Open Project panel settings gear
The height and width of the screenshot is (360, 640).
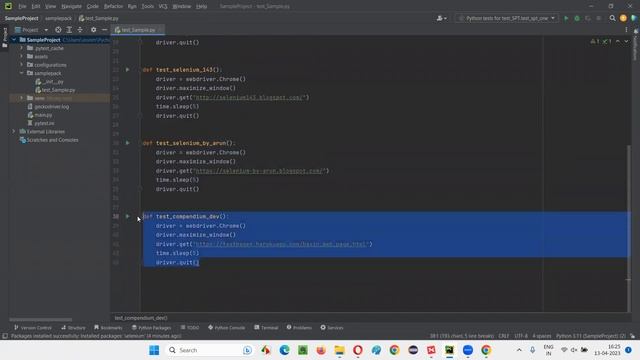pos(93,30)
